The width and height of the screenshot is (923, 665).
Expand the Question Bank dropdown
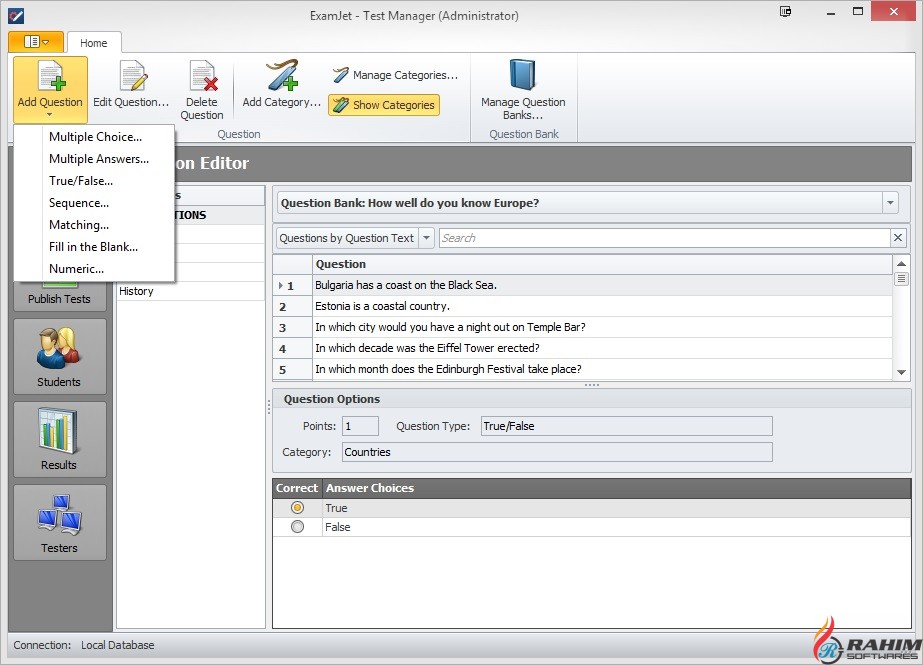[x=890, y=203]
